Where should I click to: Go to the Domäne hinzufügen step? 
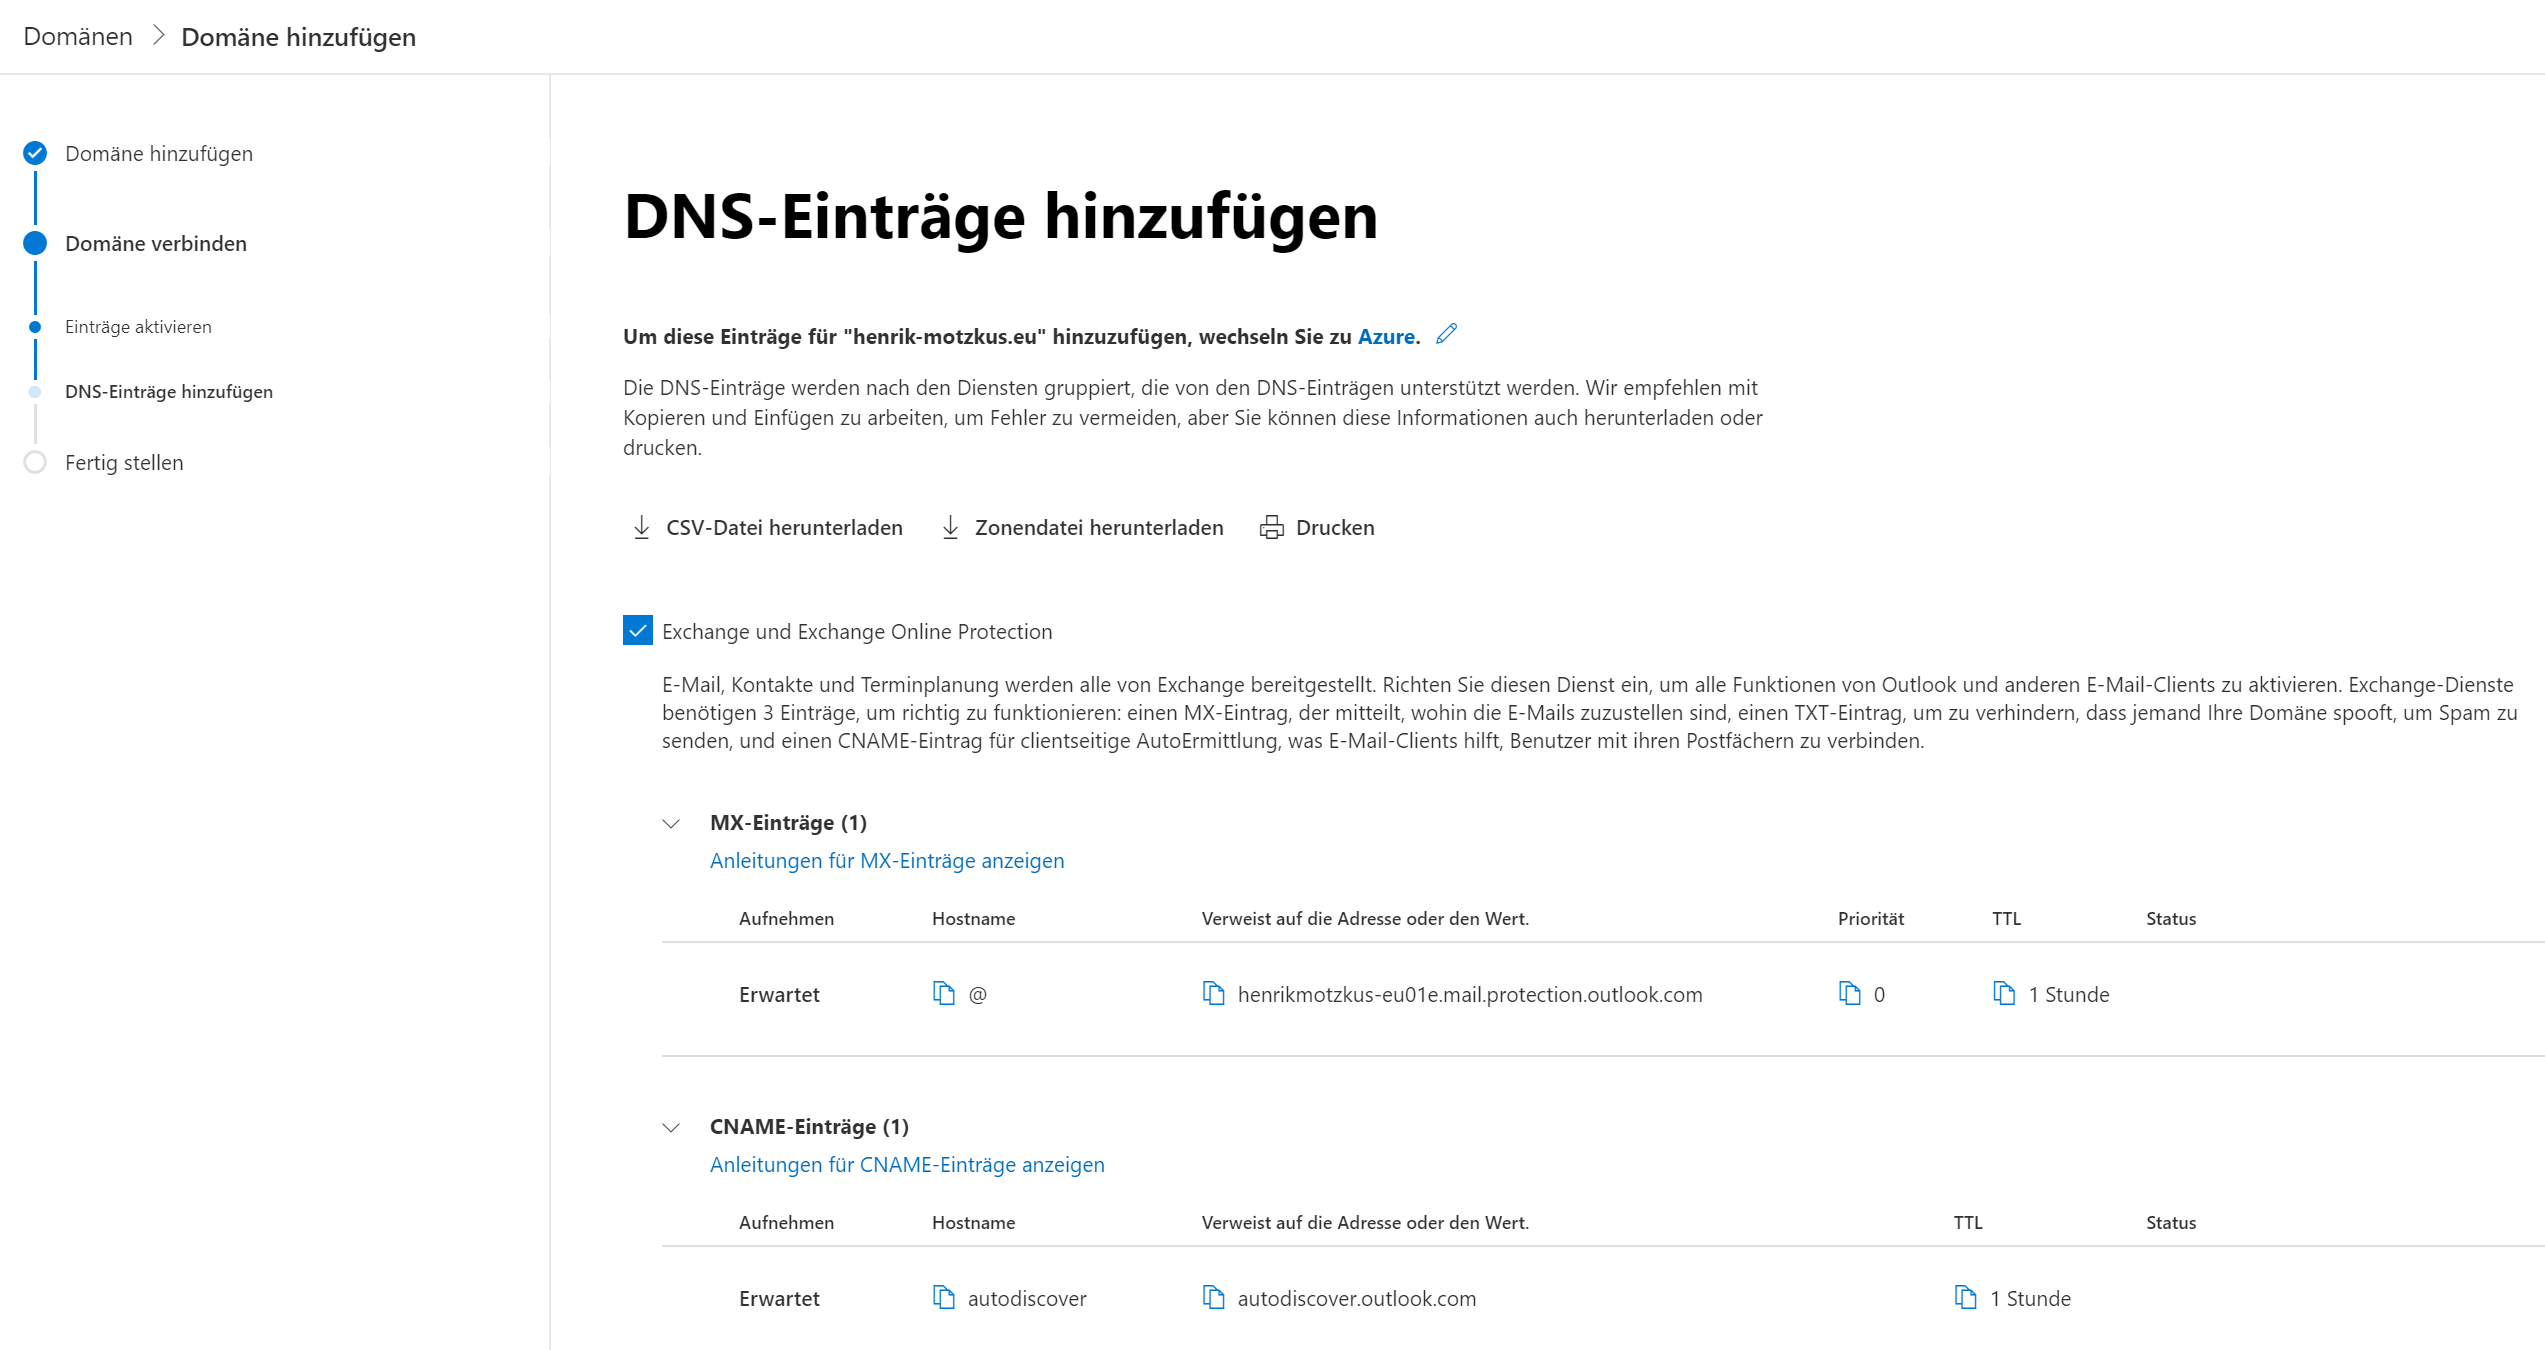click(159, 153)
